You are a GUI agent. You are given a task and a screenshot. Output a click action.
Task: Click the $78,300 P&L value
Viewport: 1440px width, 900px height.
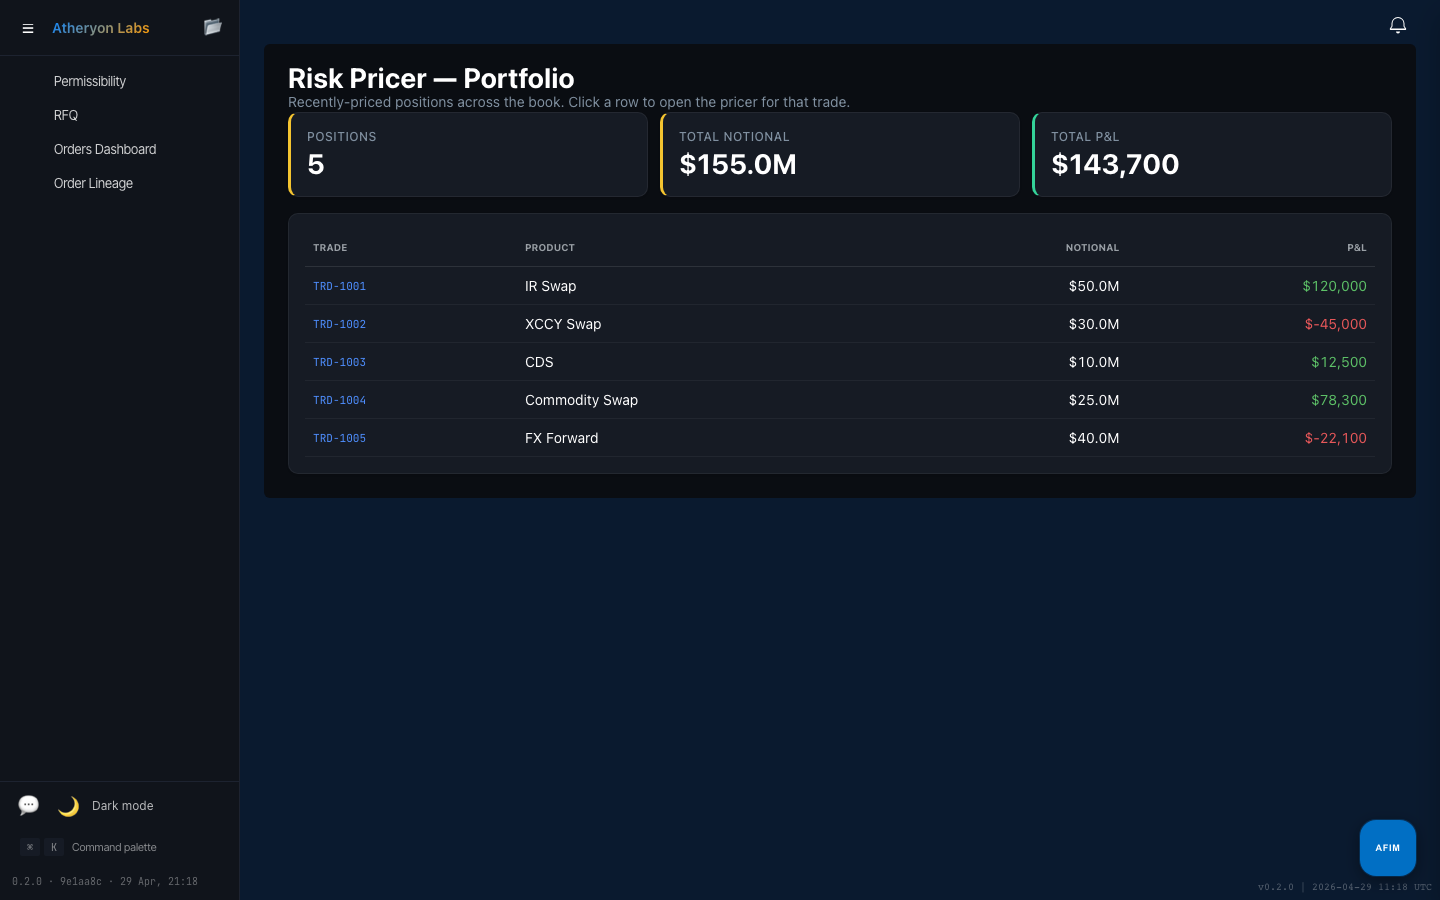1339,400
